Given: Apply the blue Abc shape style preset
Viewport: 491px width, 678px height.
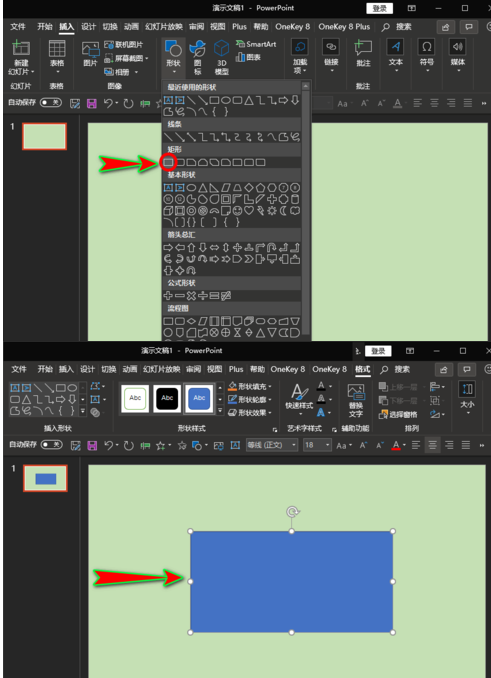Looking at the screenshot, I should (199, 398).
